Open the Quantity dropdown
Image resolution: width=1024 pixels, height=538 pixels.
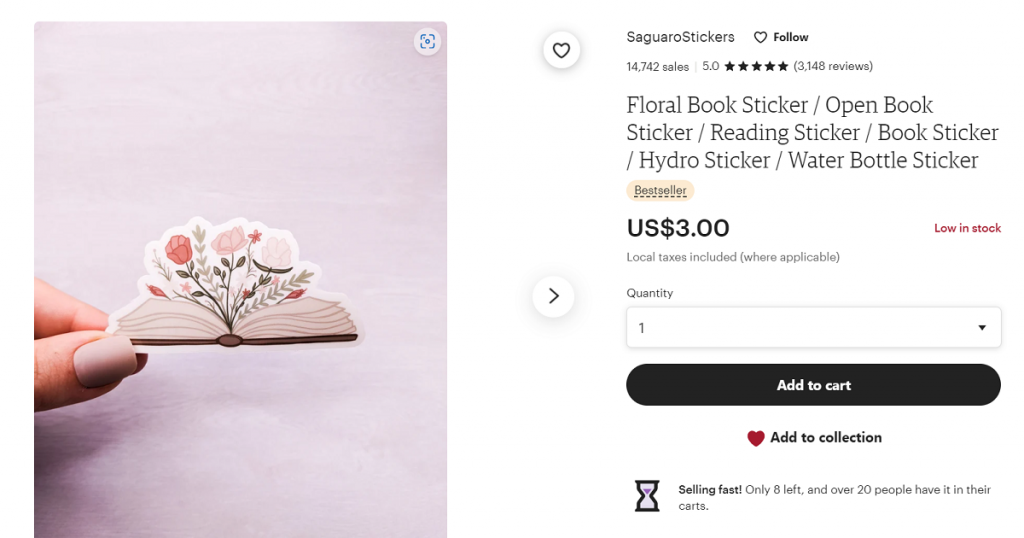(812, 328)
